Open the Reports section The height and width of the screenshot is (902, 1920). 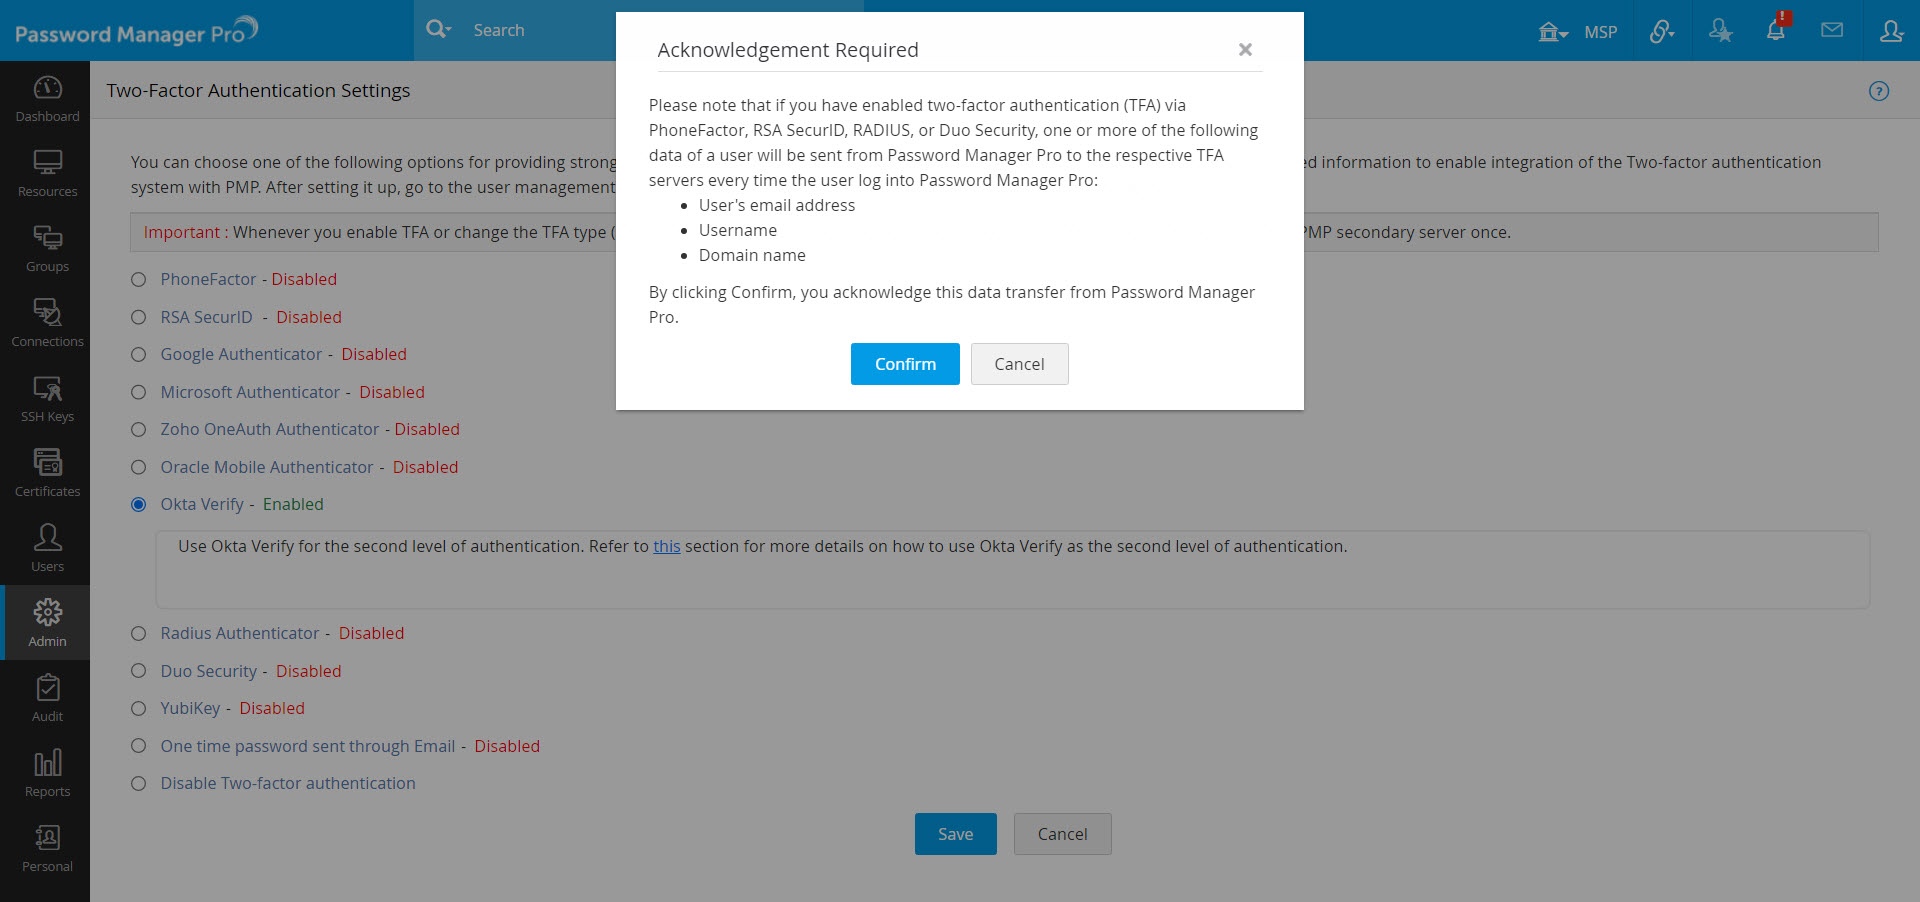pos(47,773)
